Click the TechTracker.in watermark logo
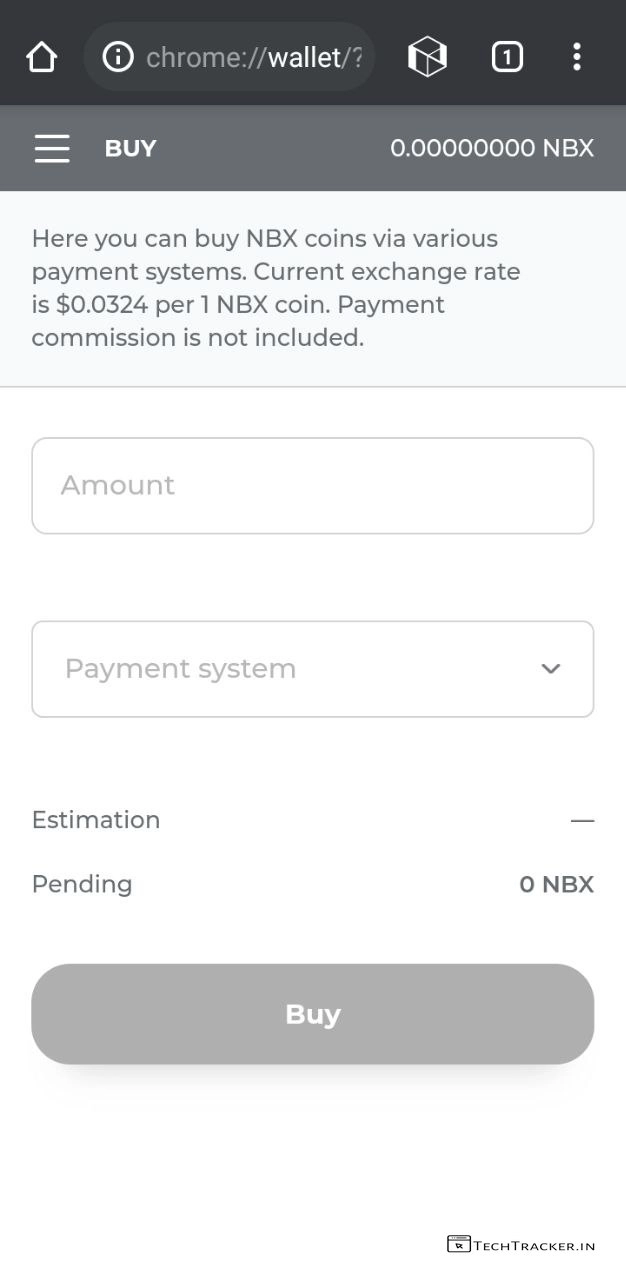The image size is (626, 1280). (521, 1245)
